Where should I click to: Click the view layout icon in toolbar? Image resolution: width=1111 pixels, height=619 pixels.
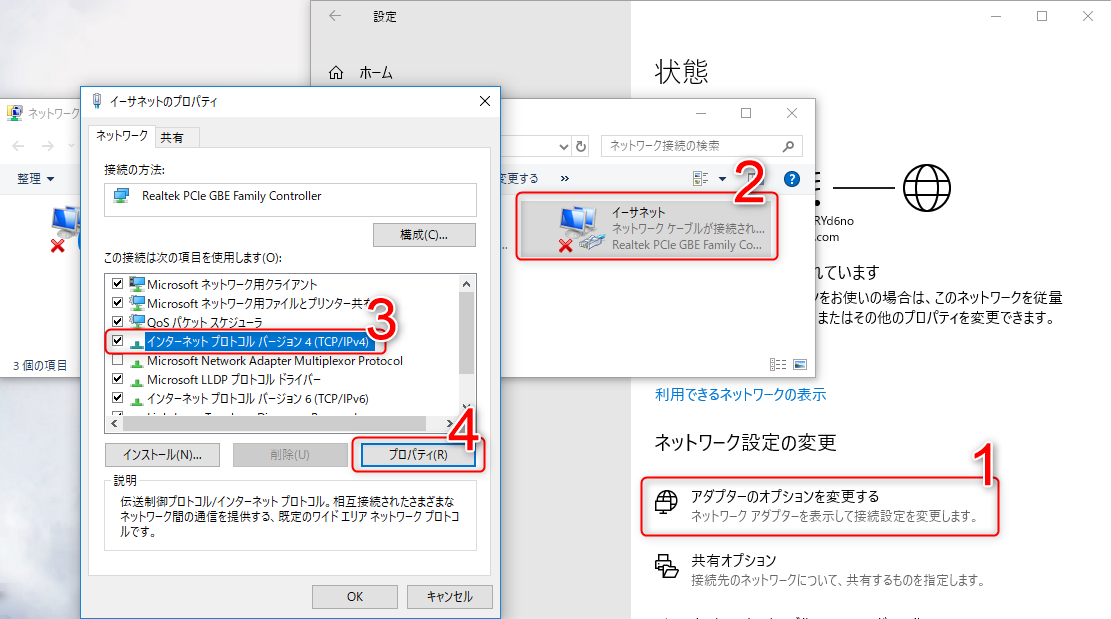(x=701, y=178)
